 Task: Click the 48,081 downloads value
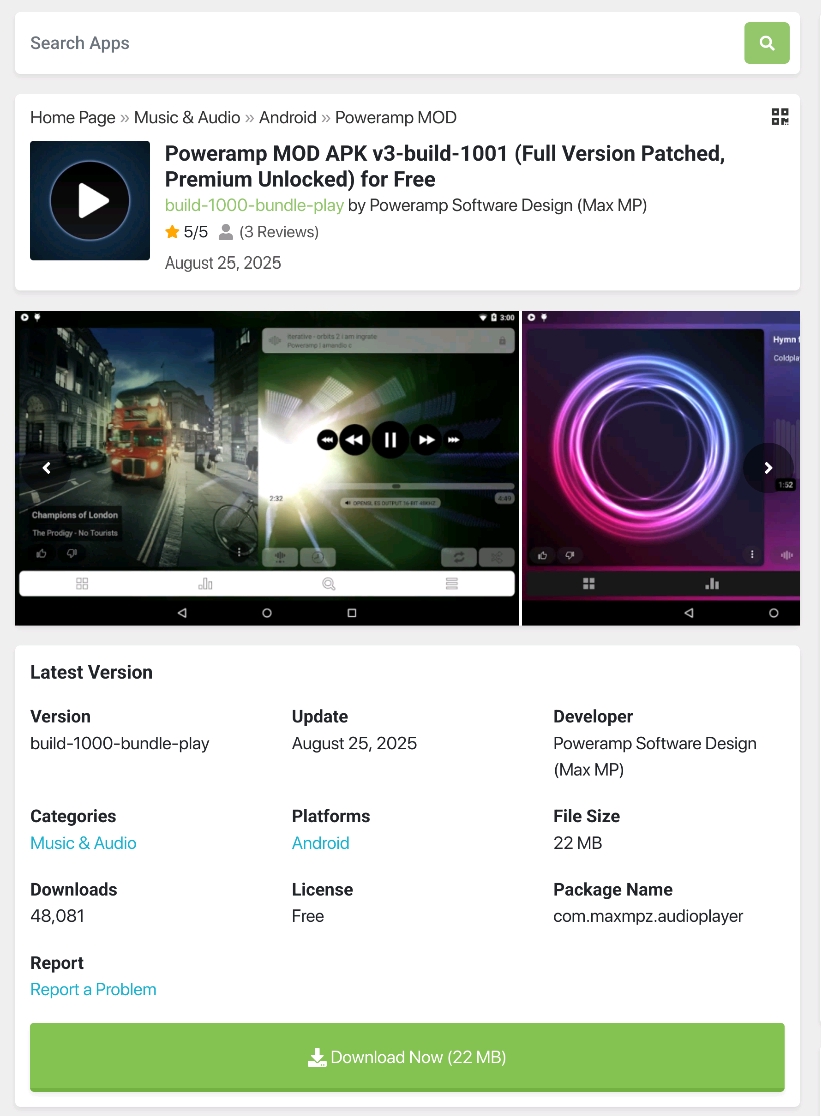tap(57, 916)
